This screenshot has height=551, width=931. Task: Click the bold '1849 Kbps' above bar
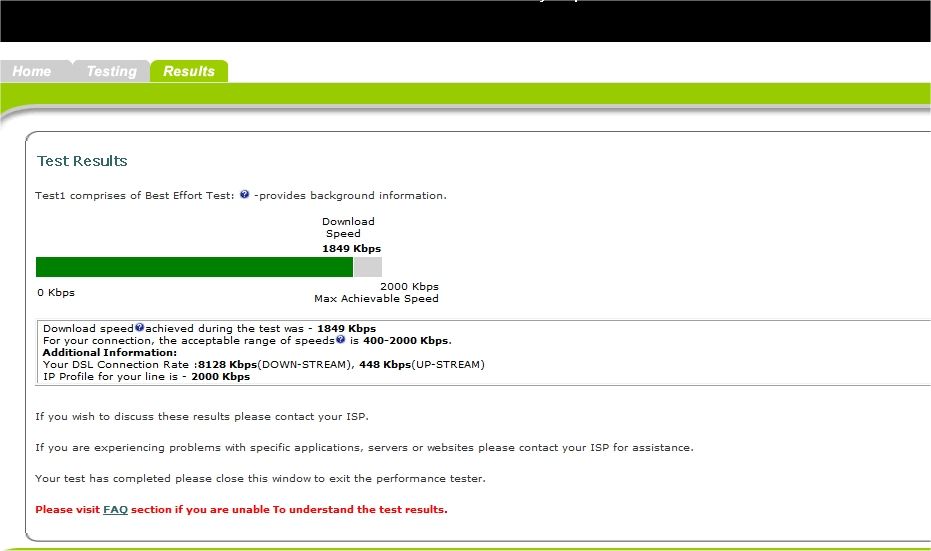click(x=352, y=249)
